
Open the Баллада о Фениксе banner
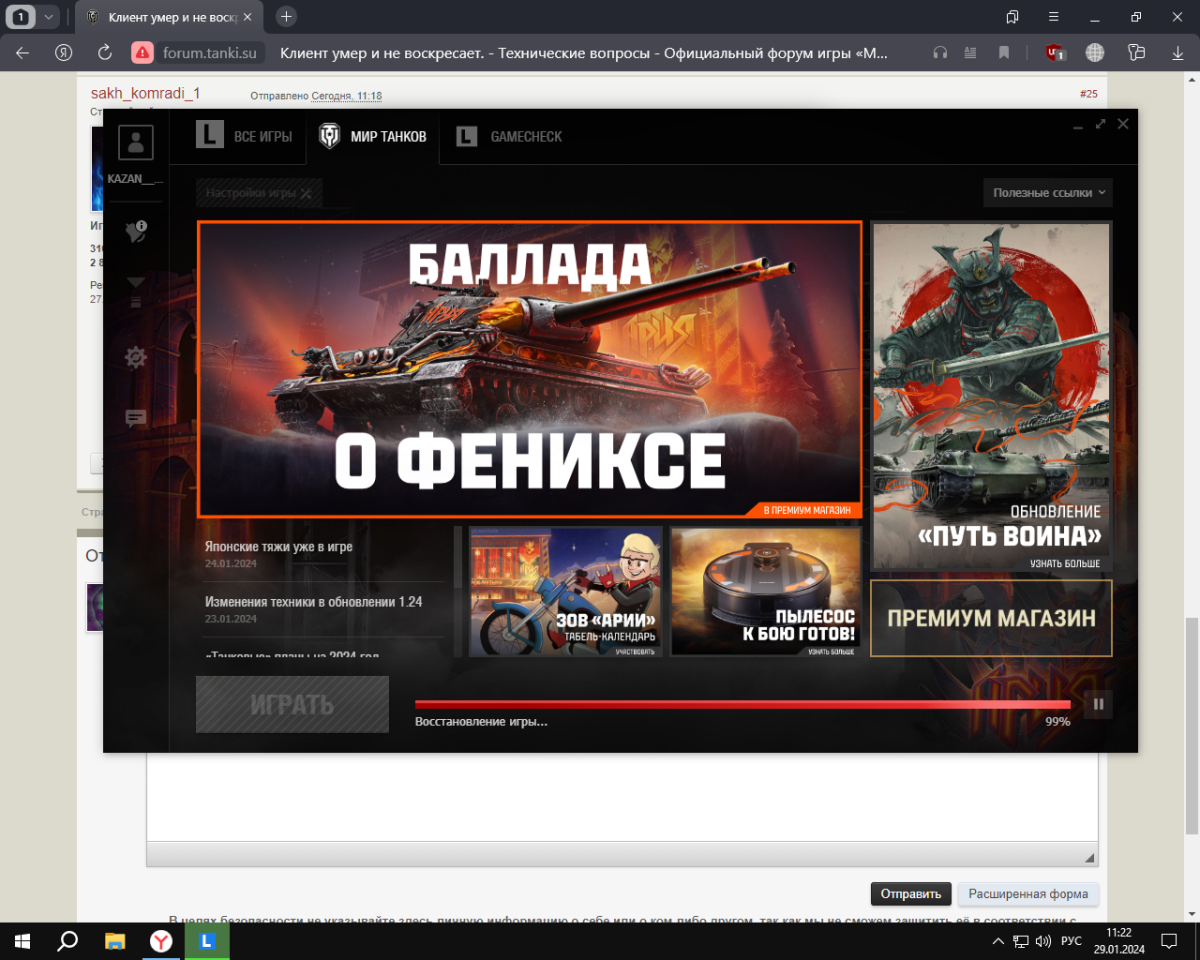tap(529, 369)
